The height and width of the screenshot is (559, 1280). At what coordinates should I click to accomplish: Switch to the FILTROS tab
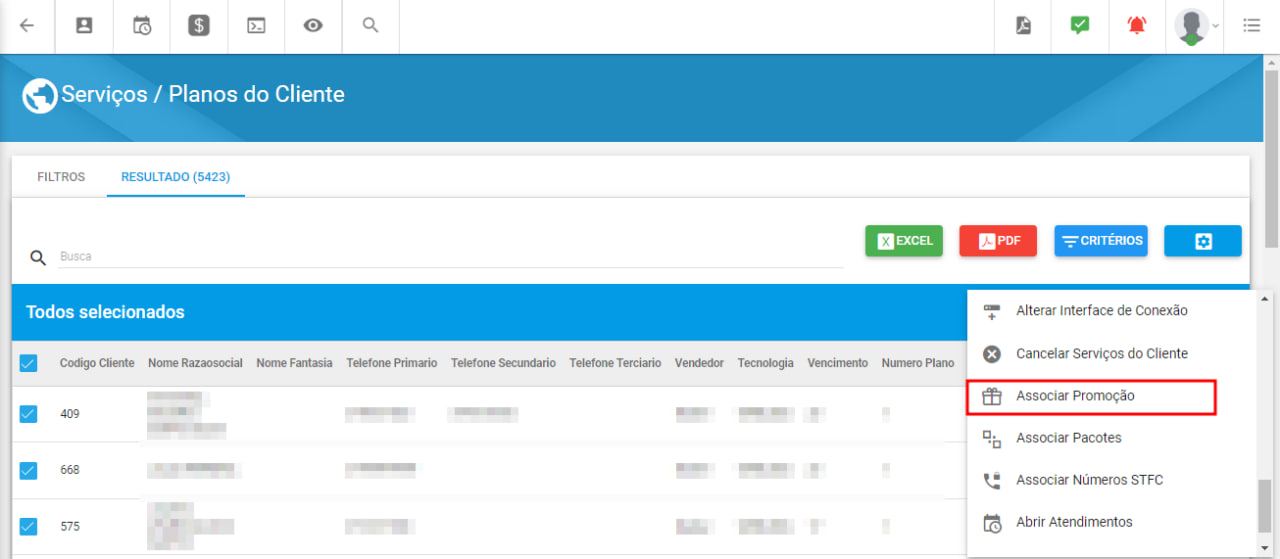pos(61,177)
